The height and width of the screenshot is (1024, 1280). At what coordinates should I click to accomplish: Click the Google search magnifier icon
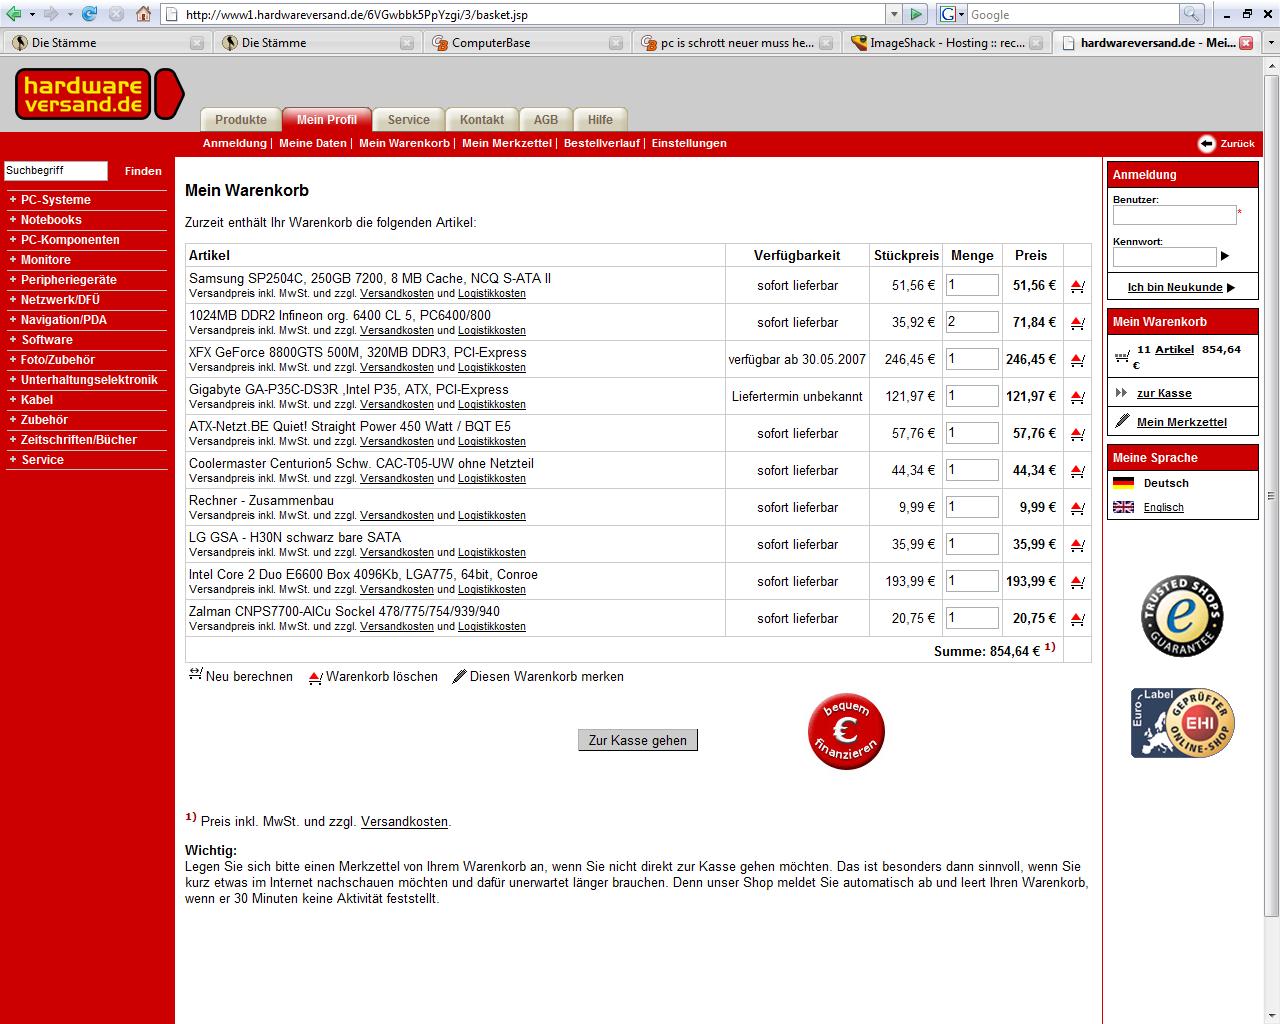click(x=1192, y=14)
